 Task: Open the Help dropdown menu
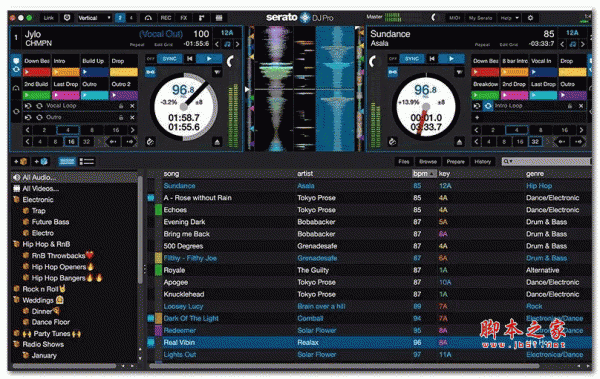click(509, 18)
